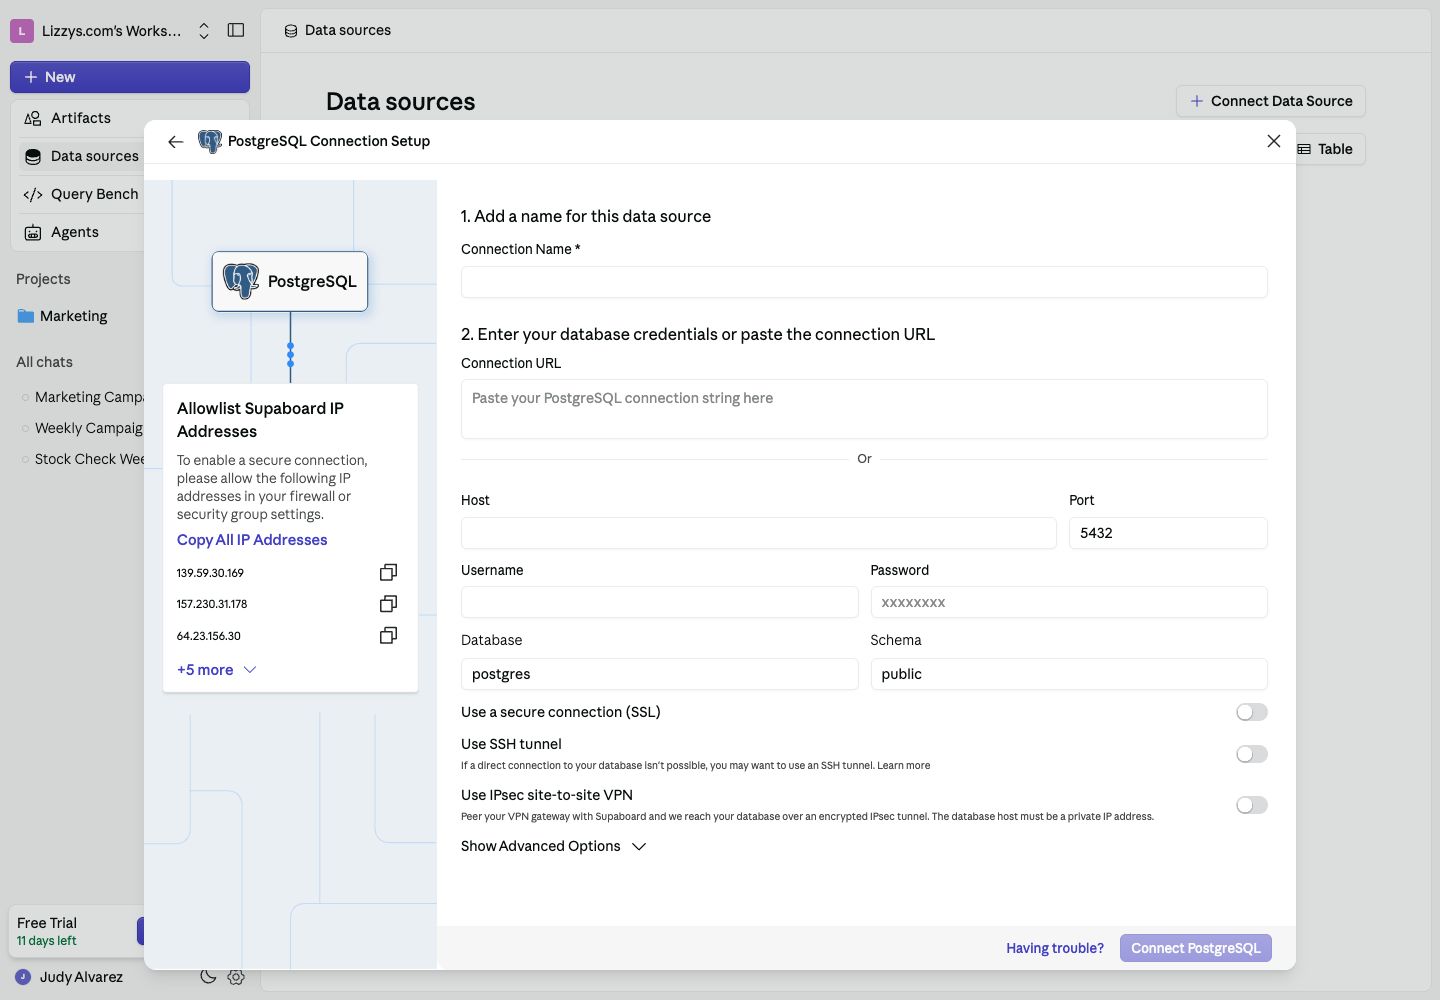Copy IP address 157.230.31.178
The width and height of the screenshot is (1440, 1000).
(389, 604)
